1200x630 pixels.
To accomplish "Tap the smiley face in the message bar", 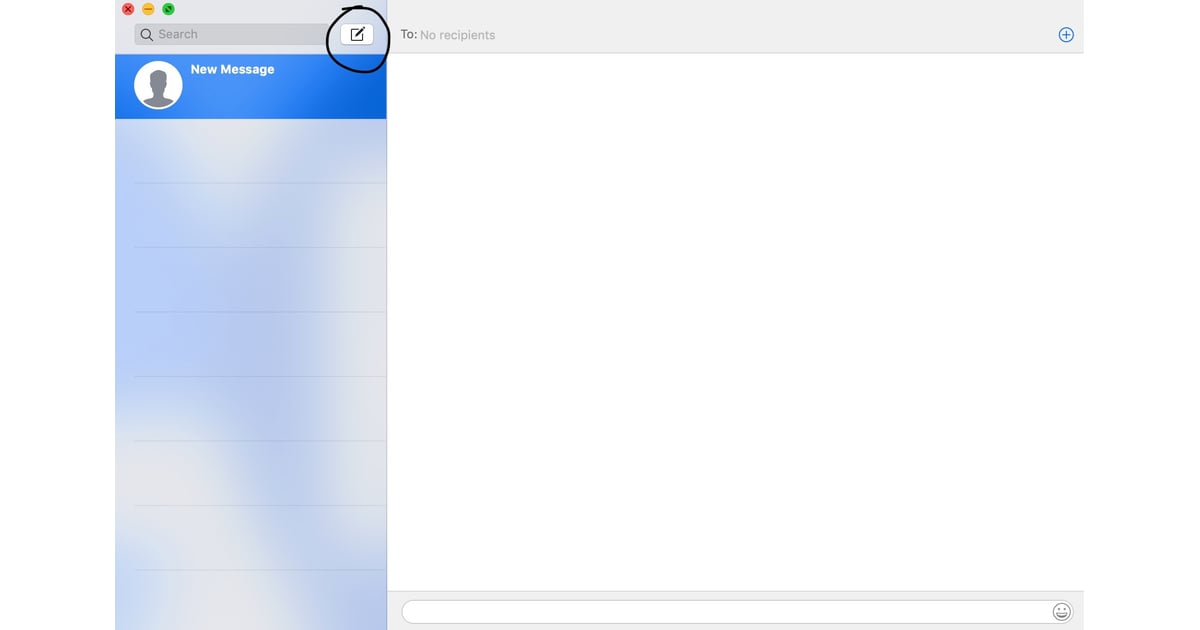I will pyautogui.click(x=1061, y=611).
